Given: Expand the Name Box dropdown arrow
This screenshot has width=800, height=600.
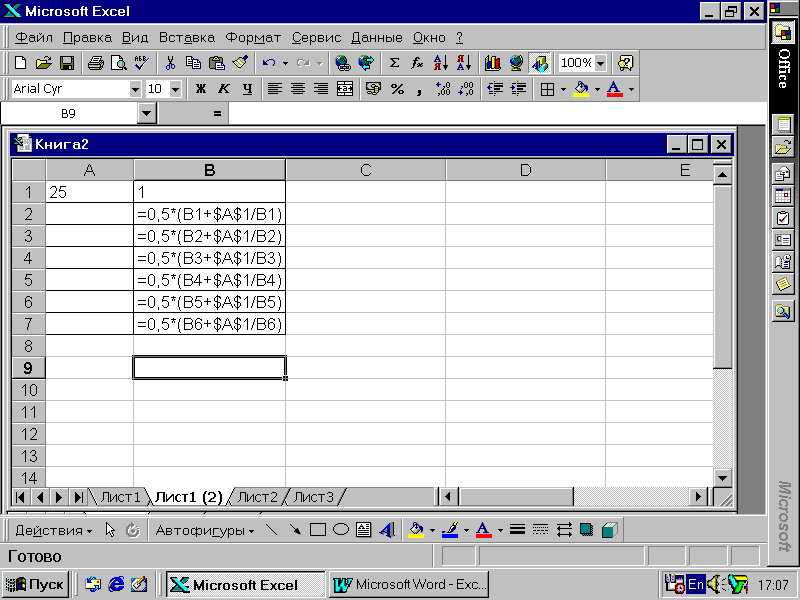Looking at the screenshot, I should click(x=146, y=113).
